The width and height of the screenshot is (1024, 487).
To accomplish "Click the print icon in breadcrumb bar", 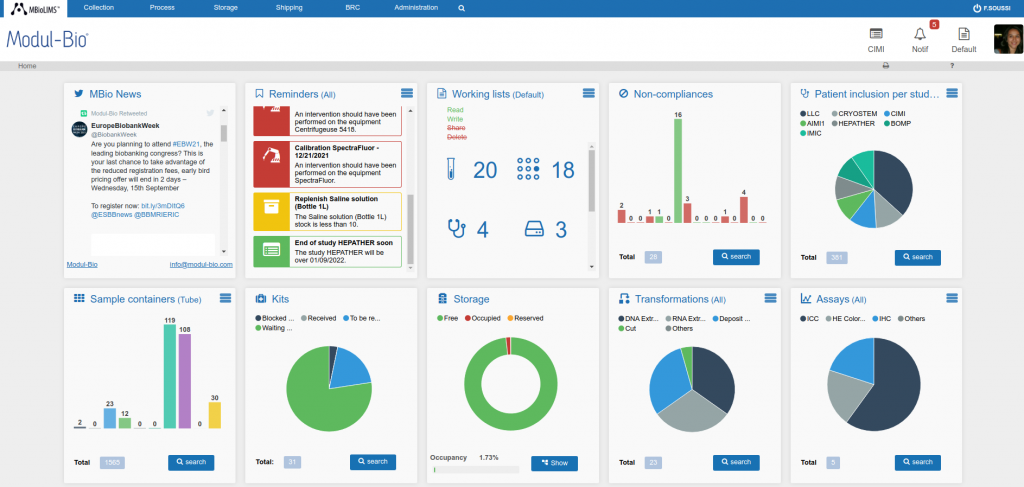I will click(885, 66).
